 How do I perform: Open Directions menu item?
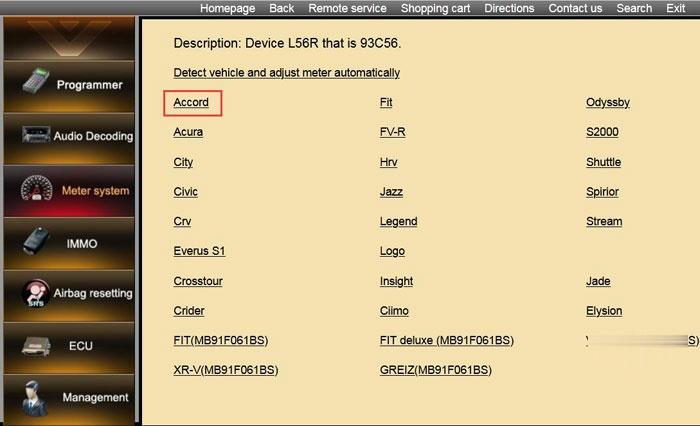(x=509, y=8)
